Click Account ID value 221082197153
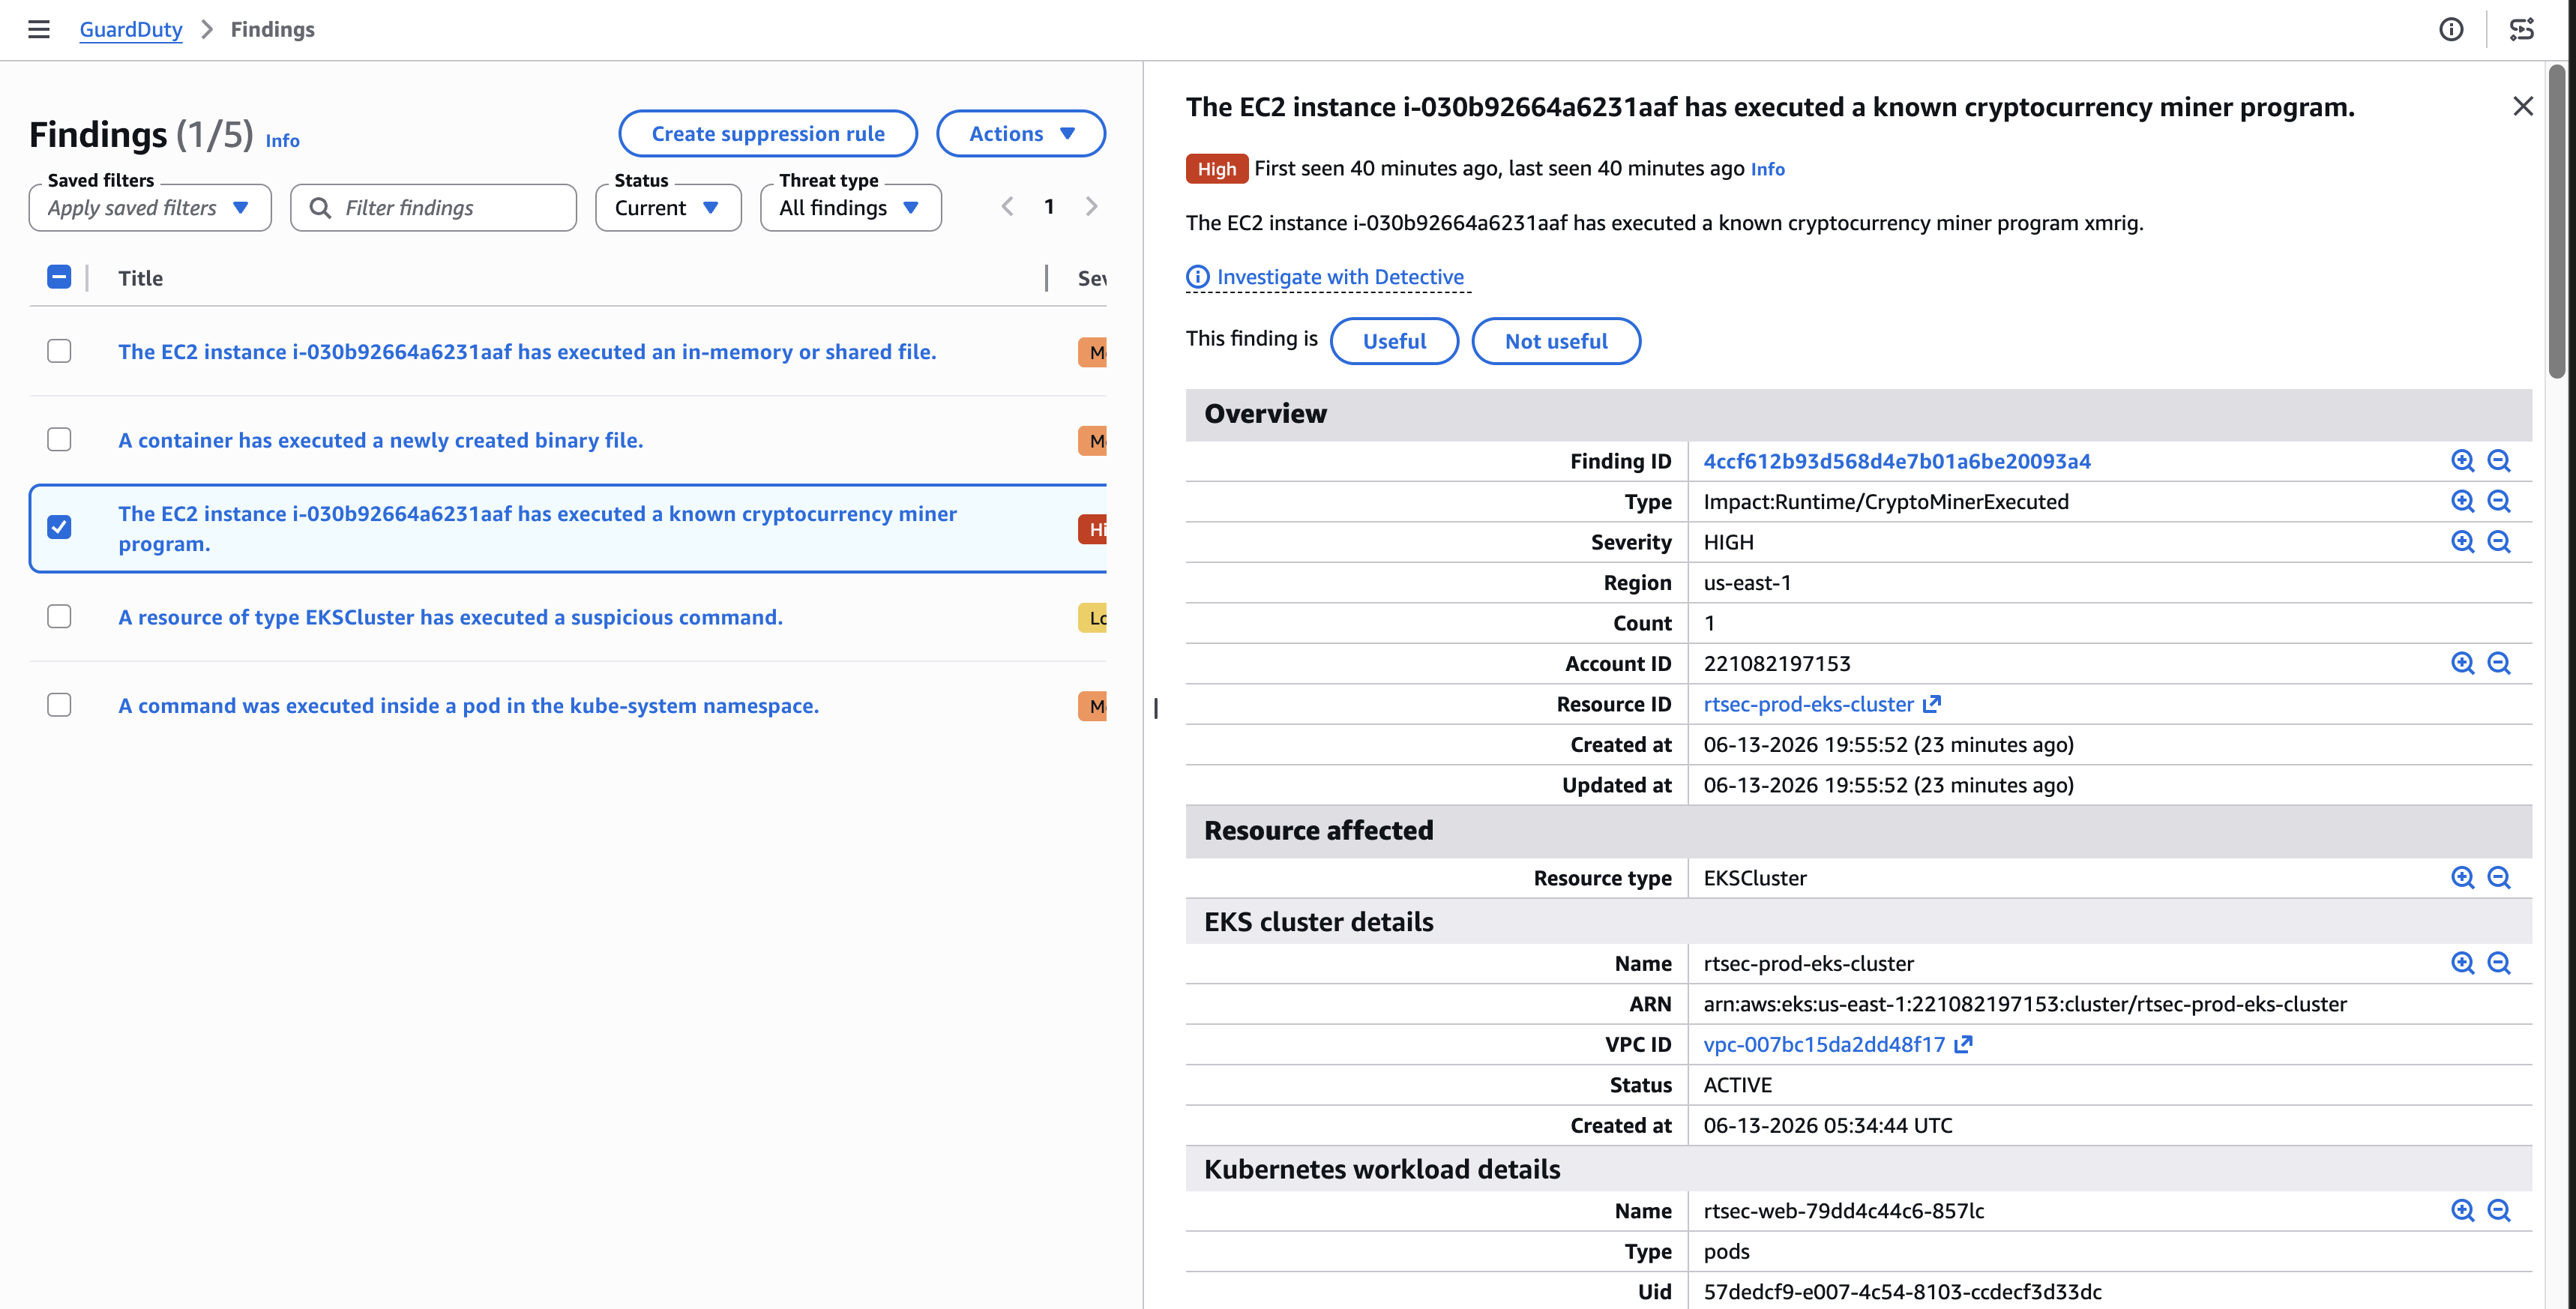Screen dimensions: 2576x1309 point(1777,664)
